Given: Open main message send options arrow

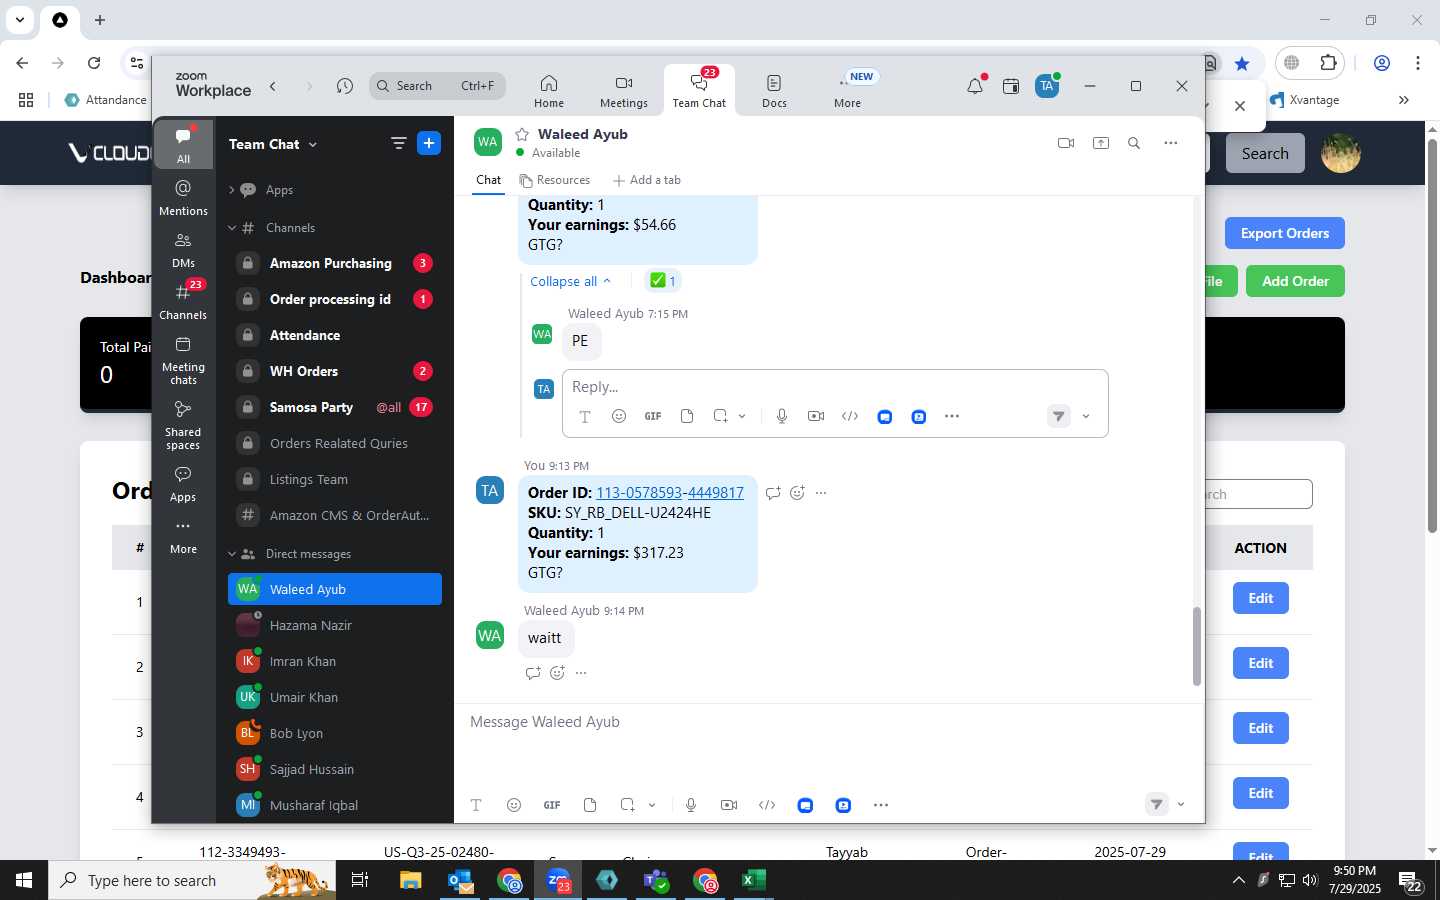Looking at the screenshot, I should (x=1181, y=805).
